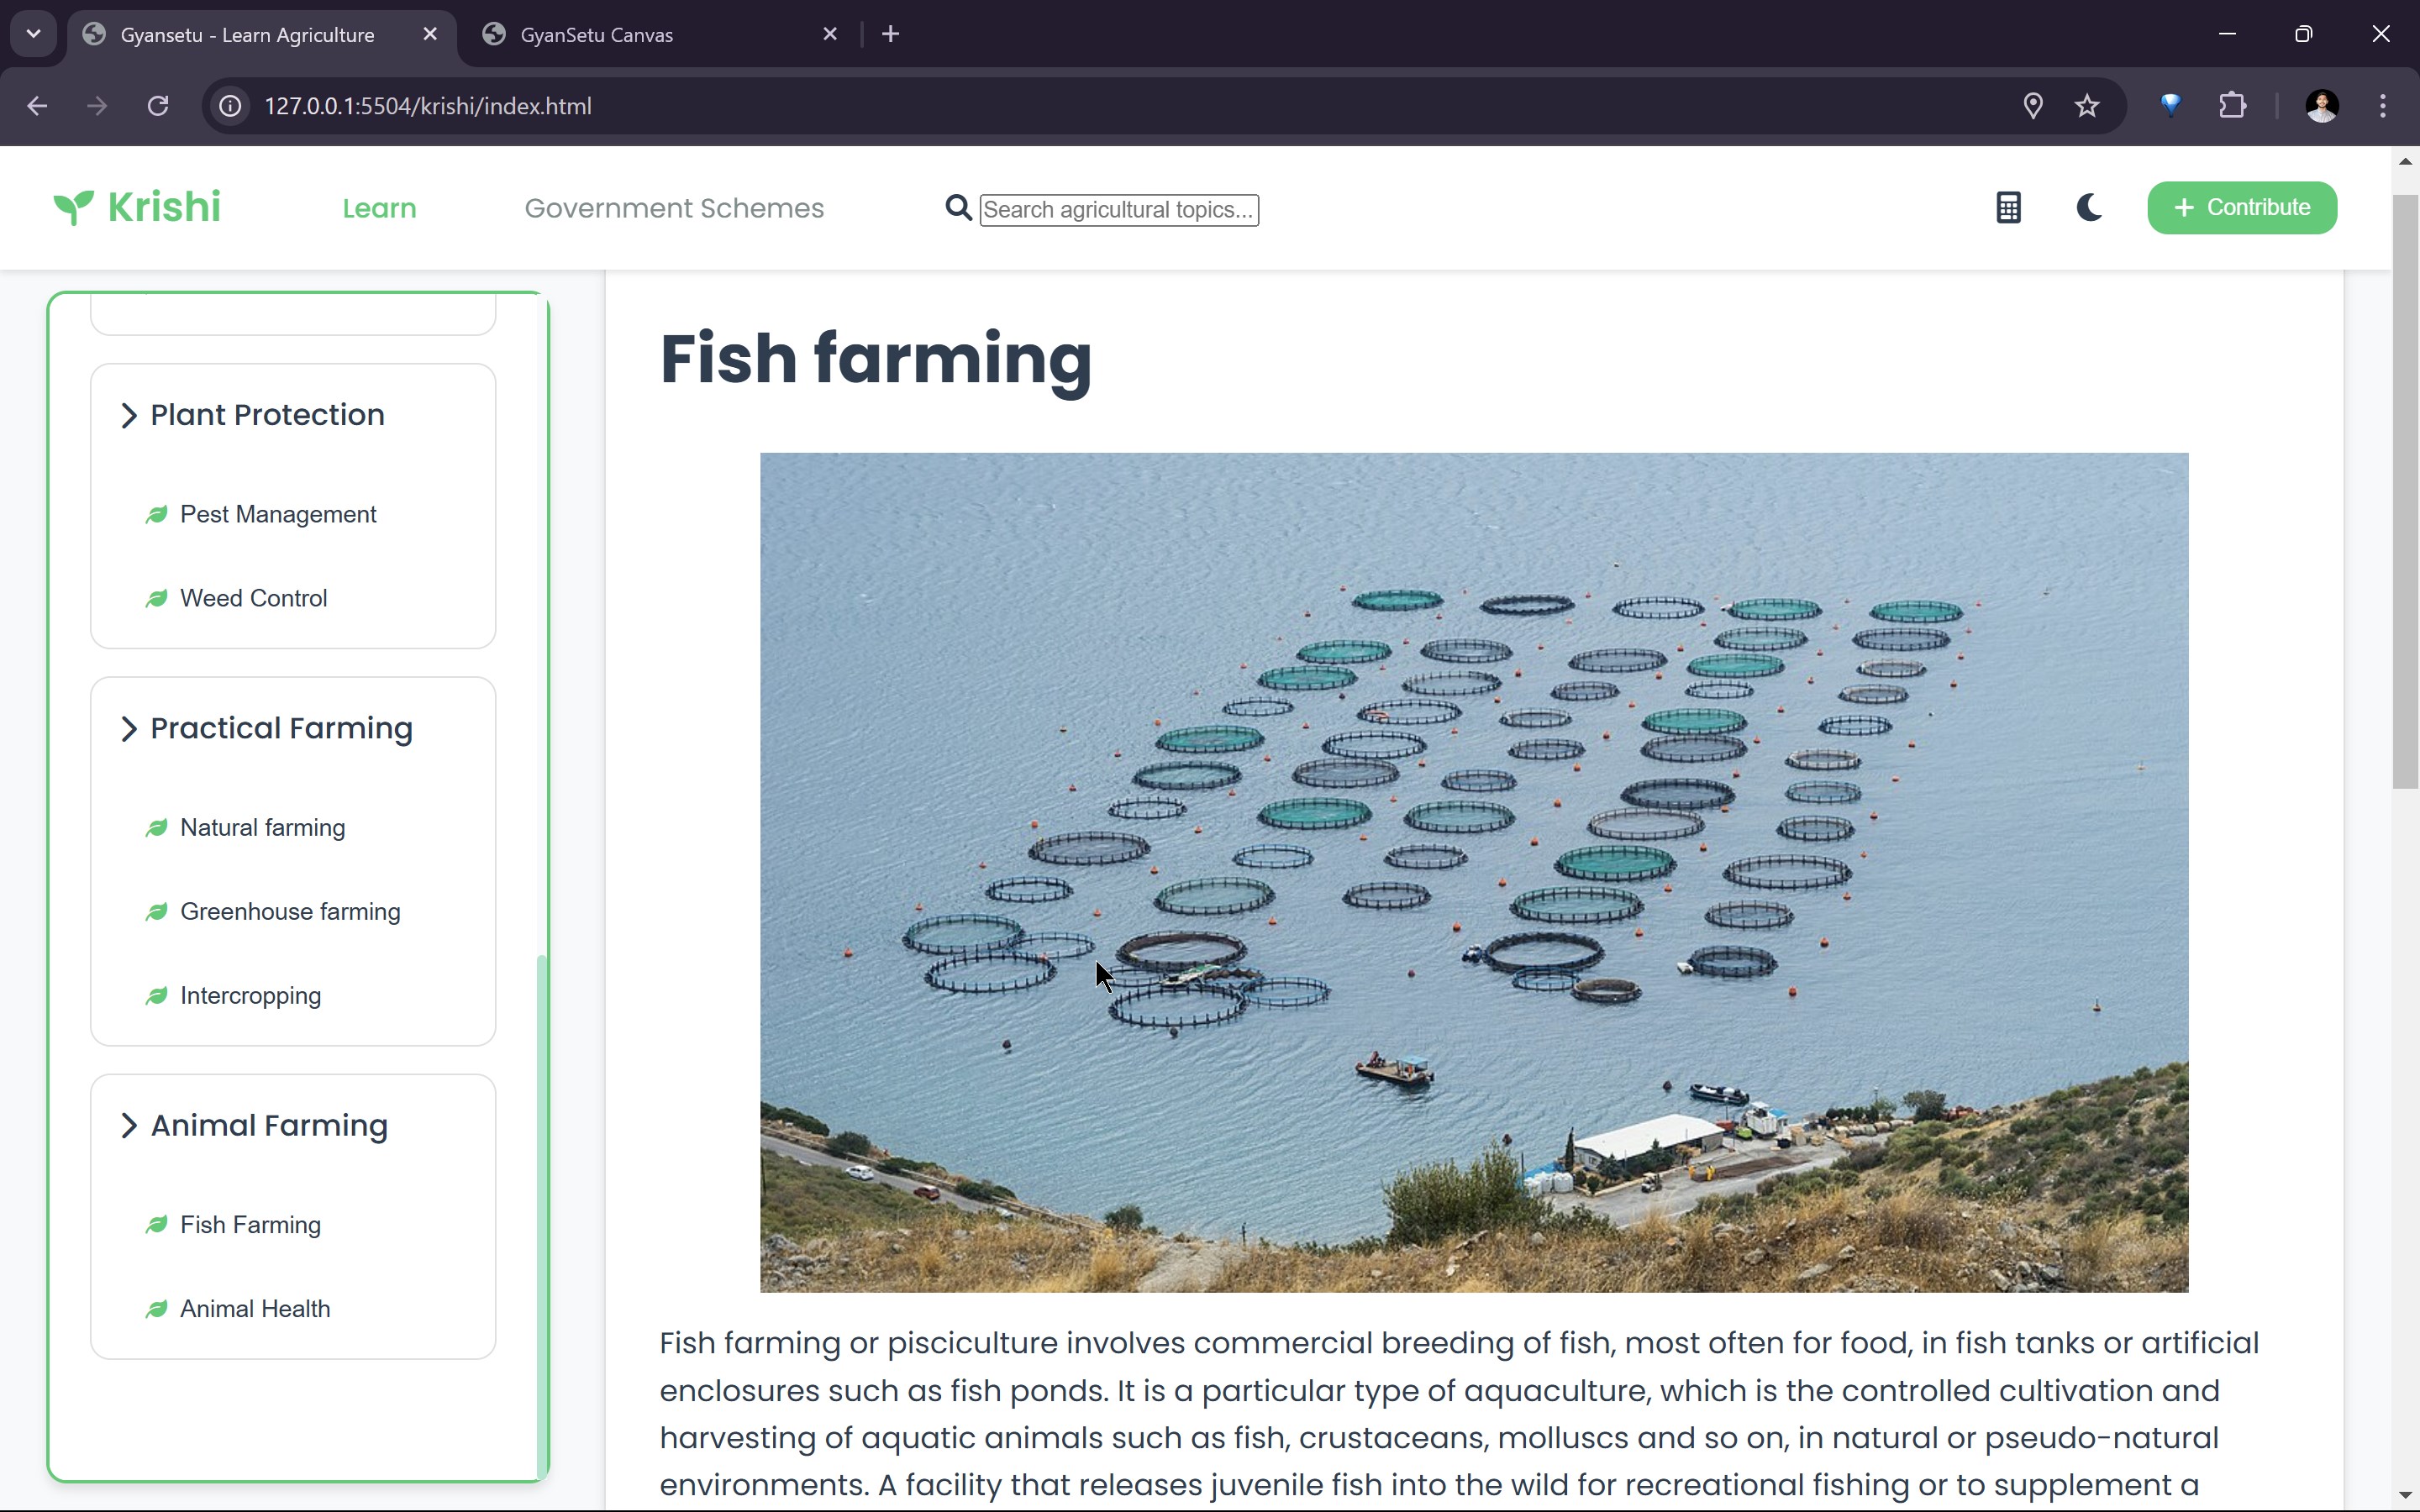Bookmark this page with star icon
The width and height of the screenshot is (2420, 1512).
tap(2086, 106)
